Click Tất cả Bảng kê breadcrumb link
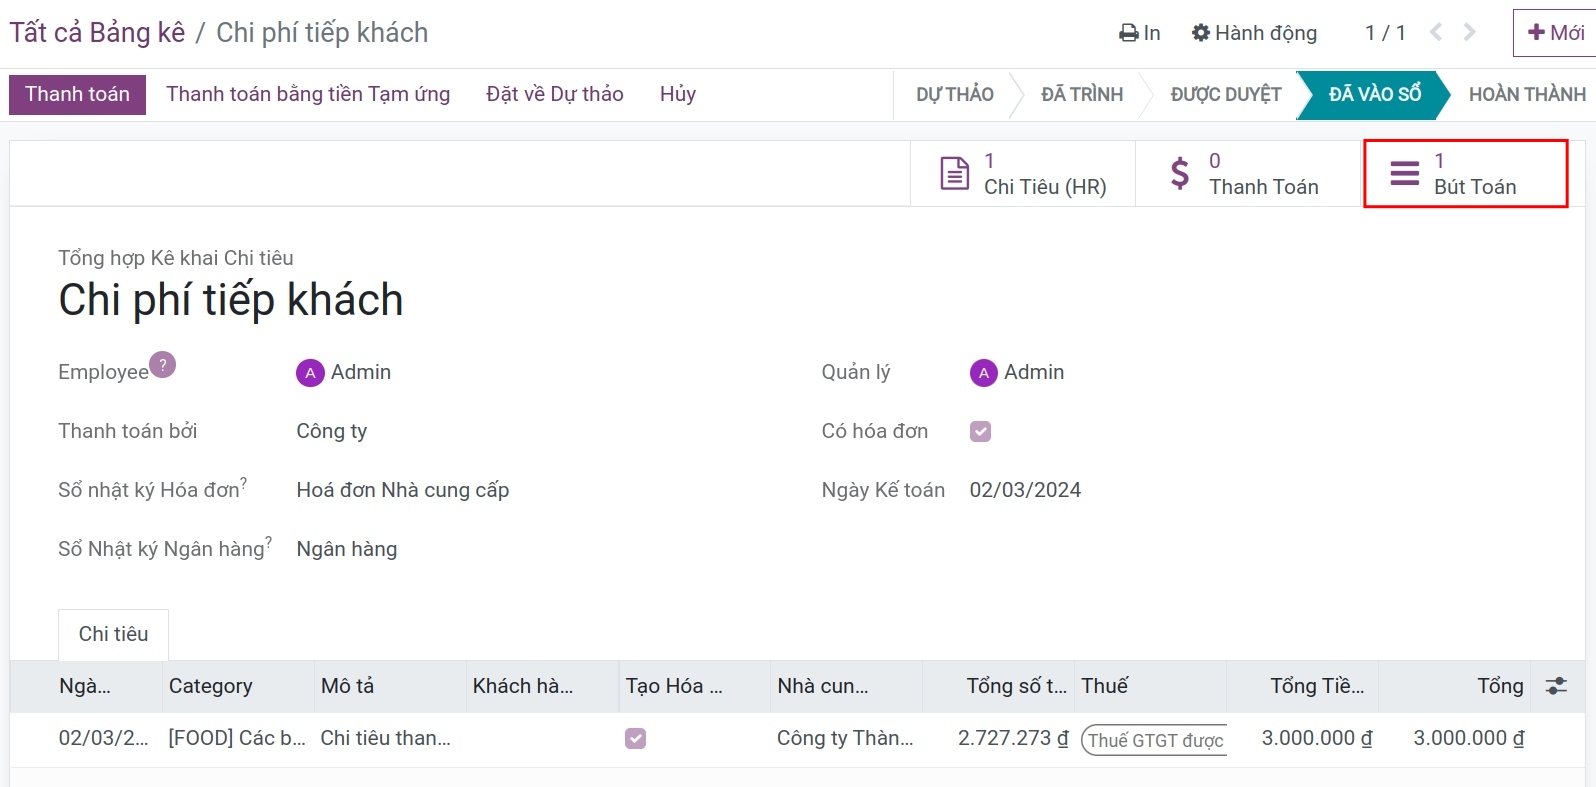Image resolution: width=1596 pixels, height=787 pixels. tap(98, 33)
